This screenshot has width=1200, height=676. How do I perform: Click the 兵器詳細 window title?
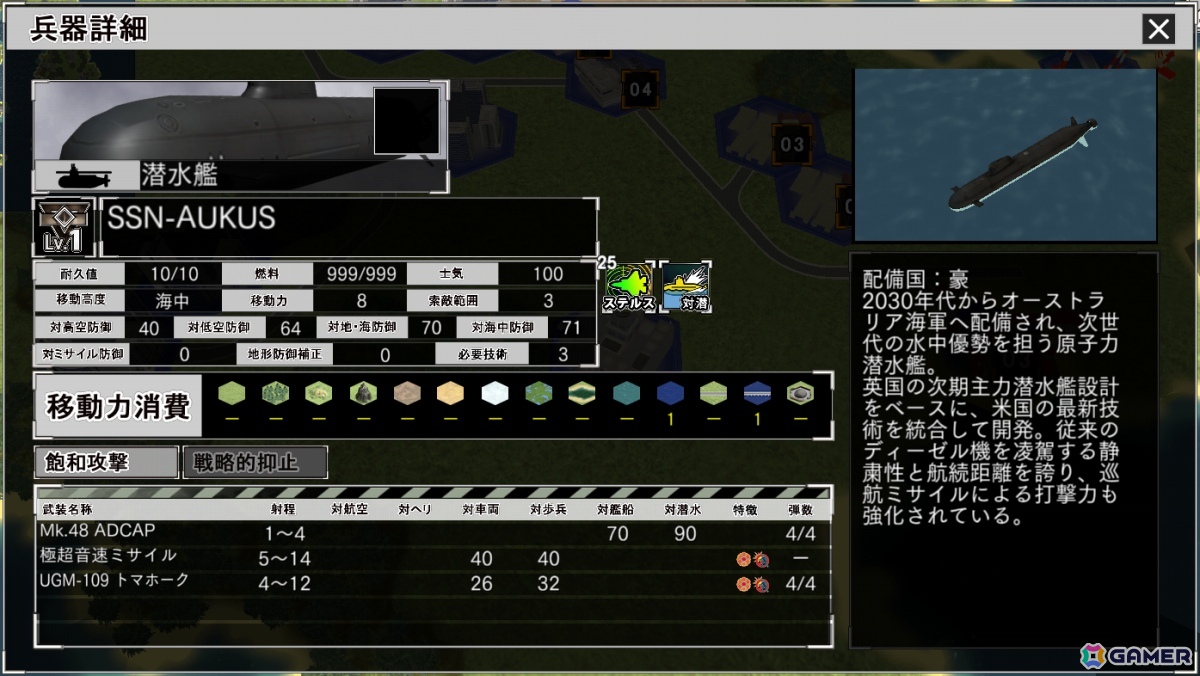(x=90, y=29)
